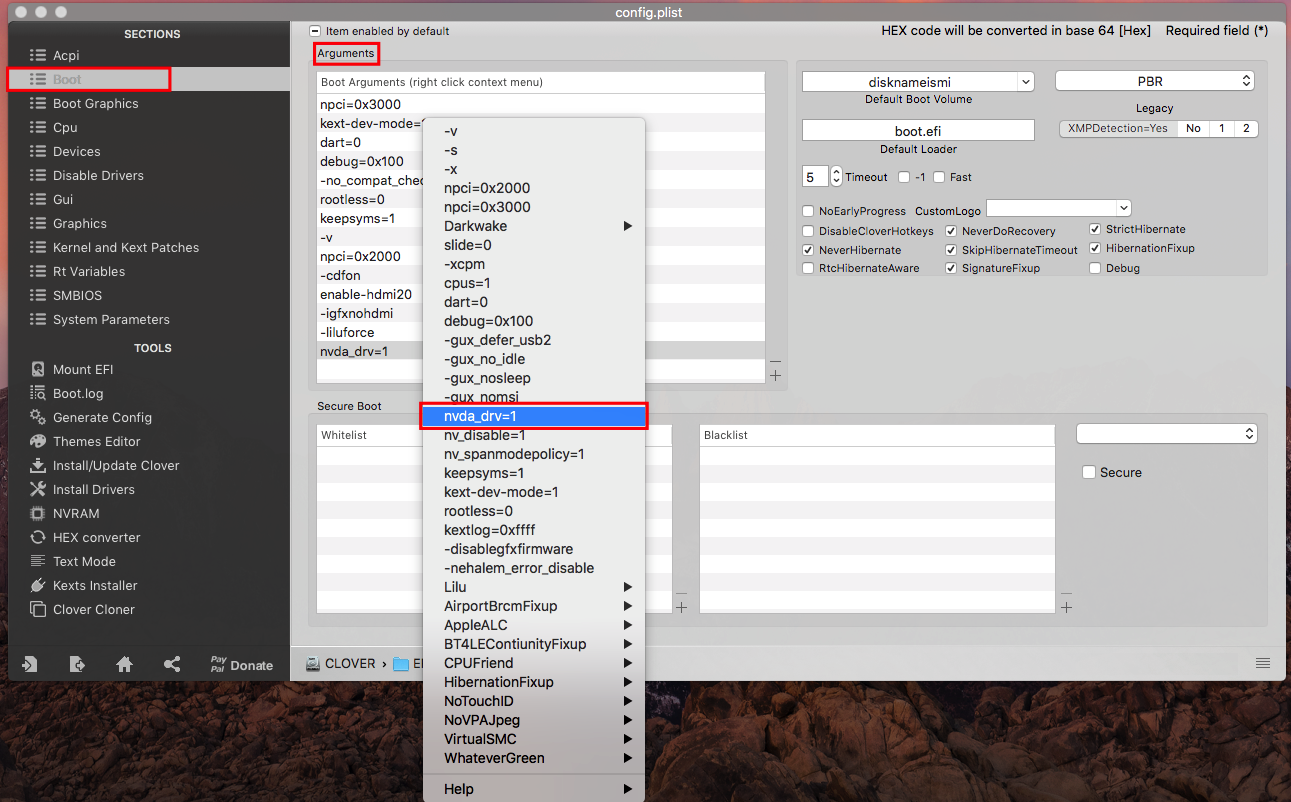Open the Mount EFI tool
1291x802 pixels.
point(82,369)
